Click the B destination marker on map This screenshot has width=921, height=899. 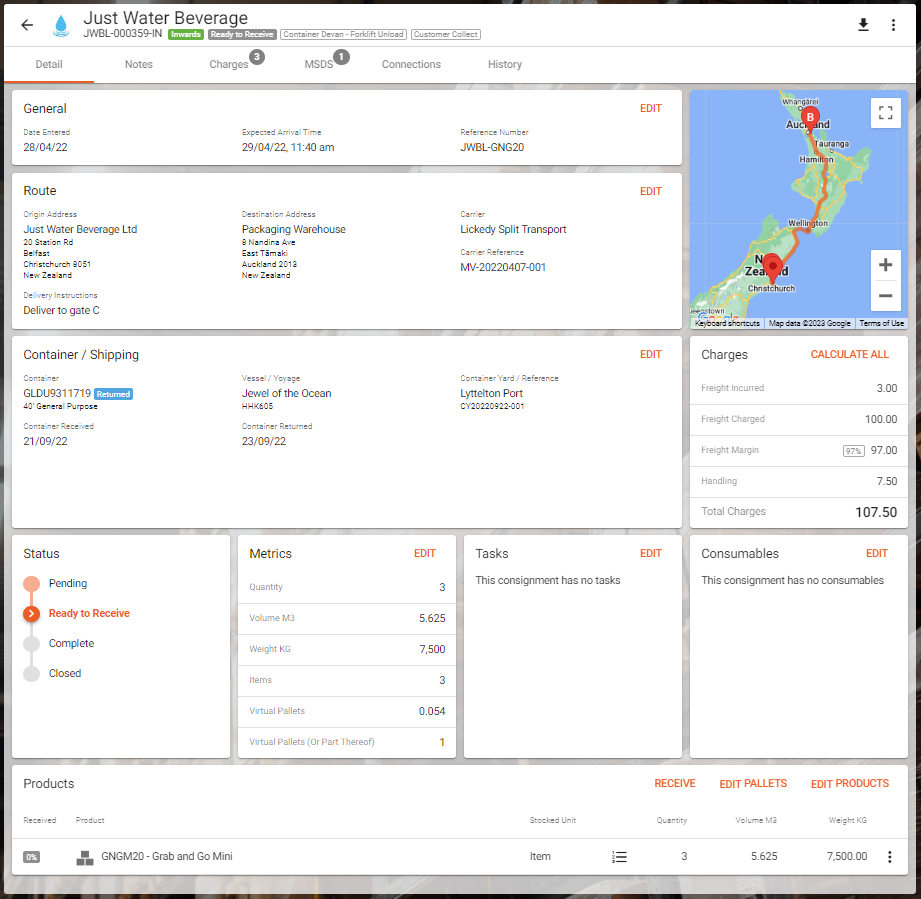(x=810, y=118)
